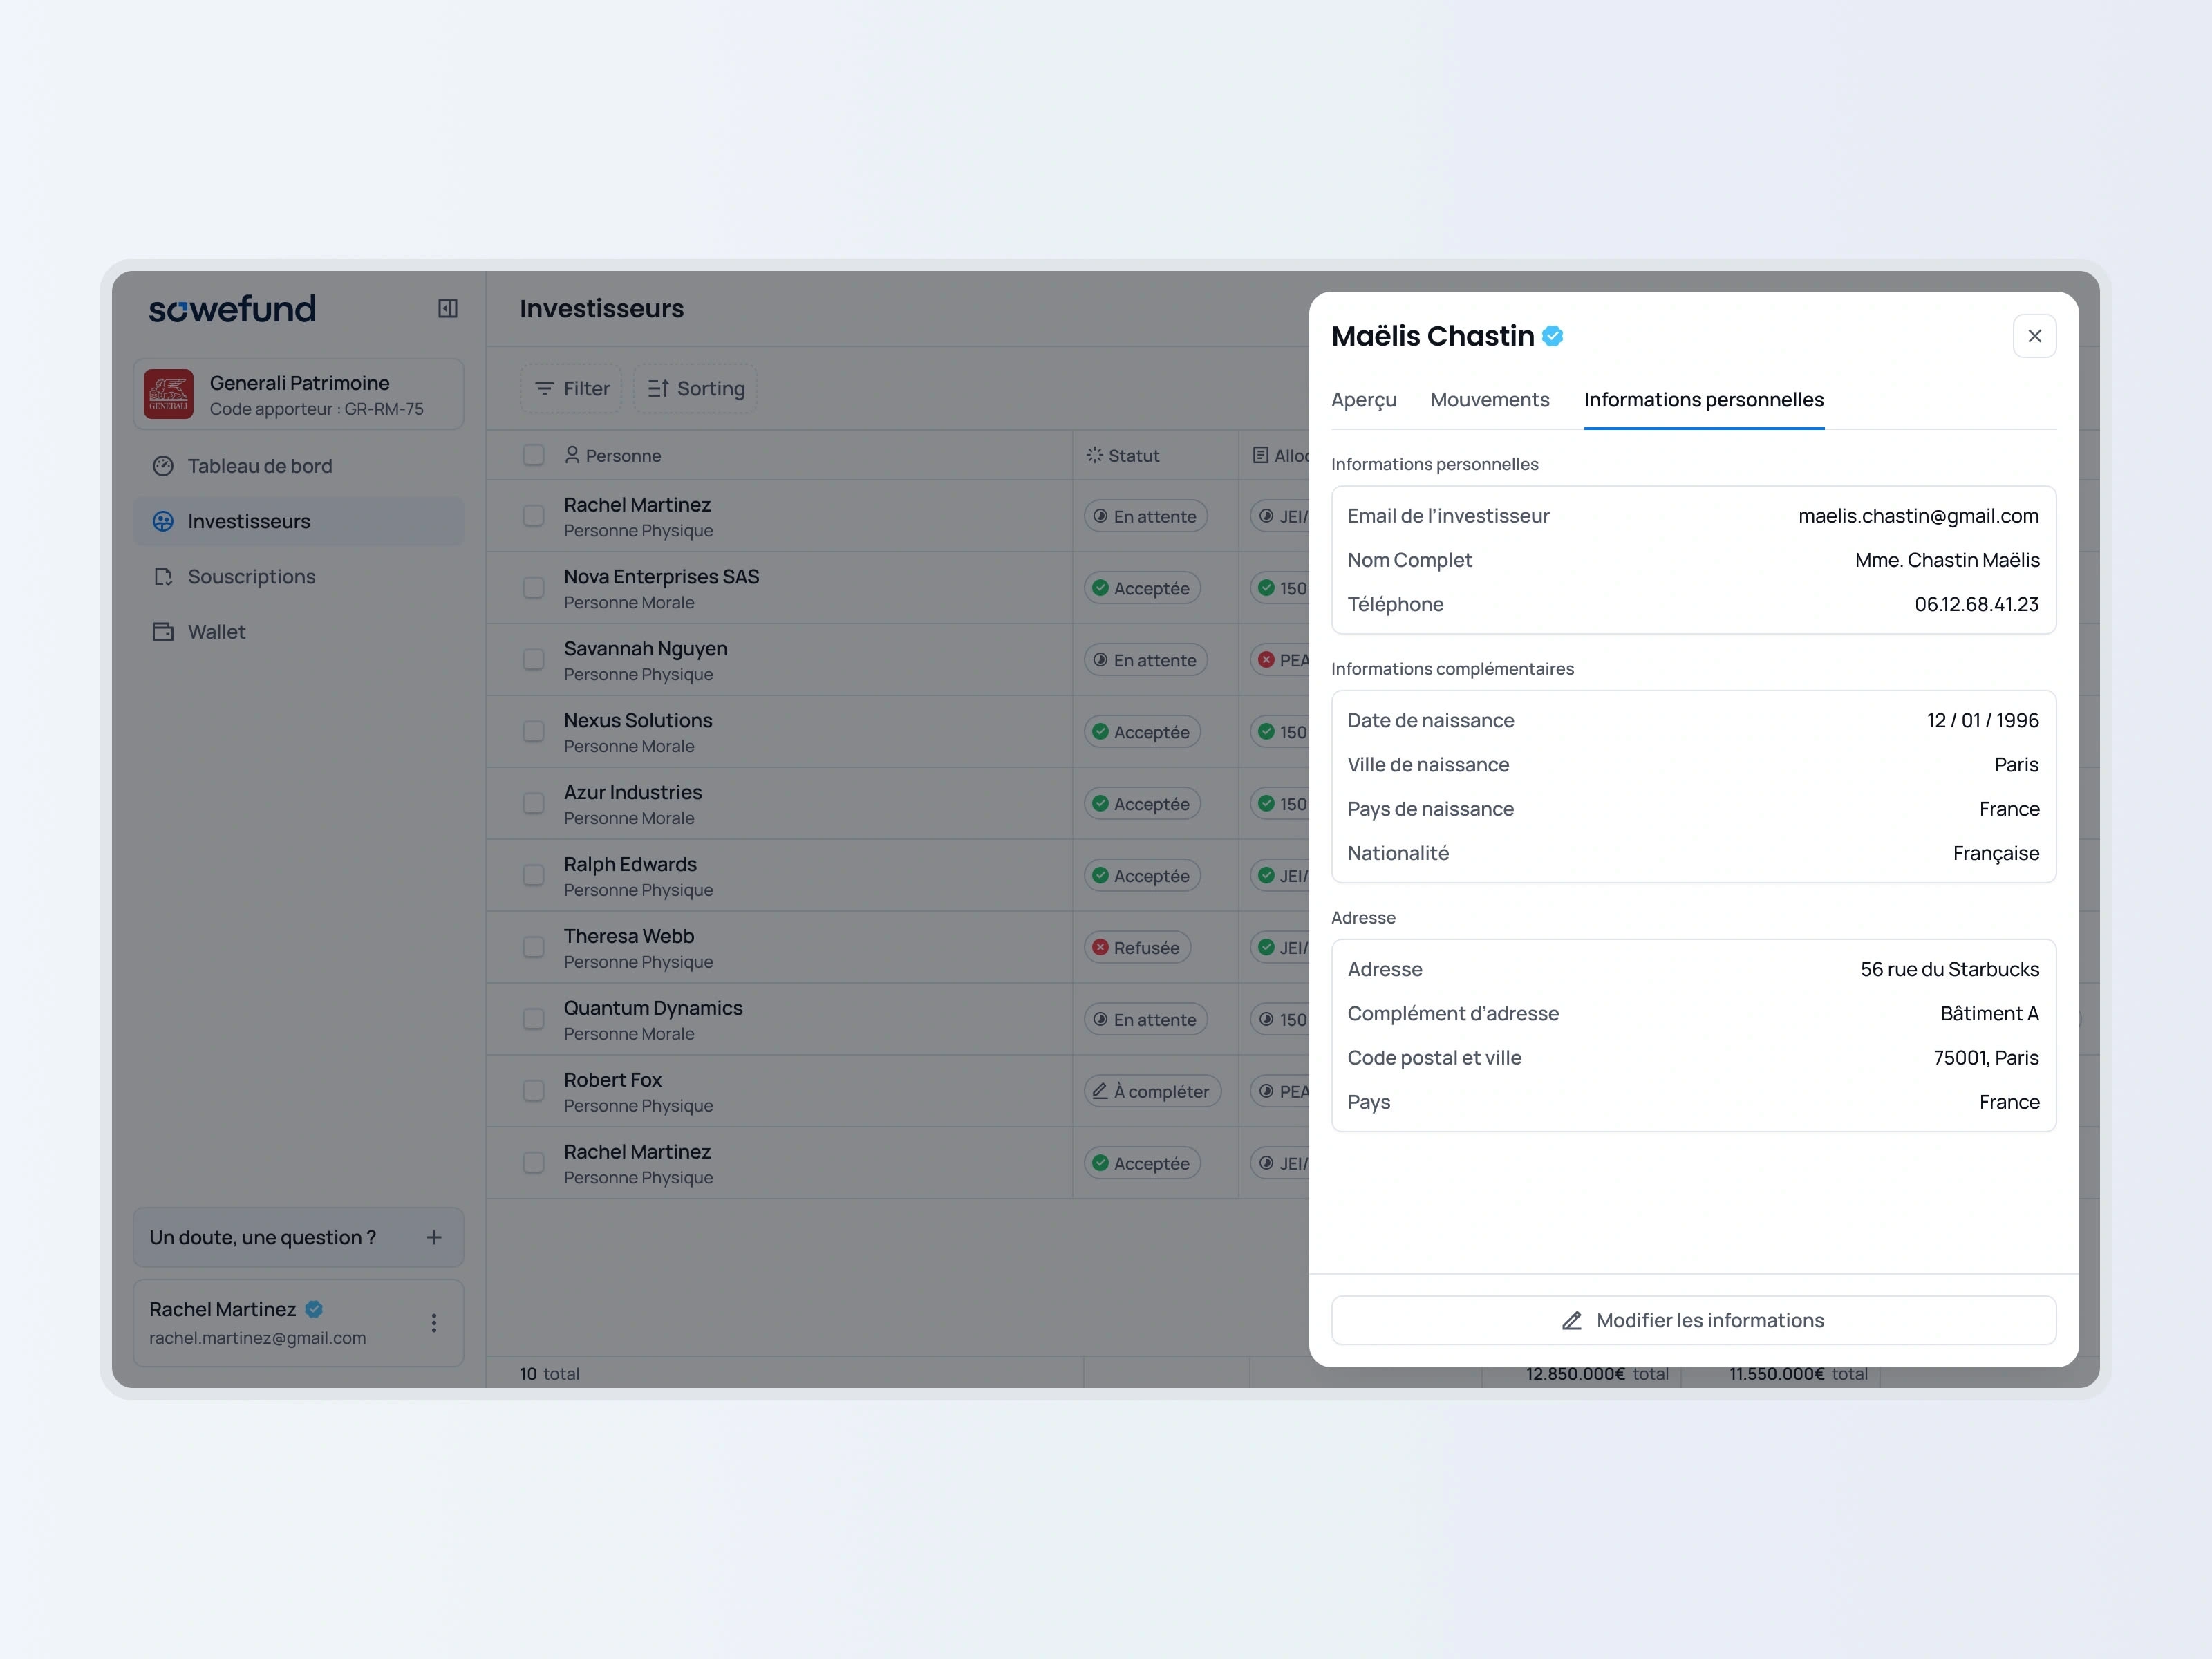
Task: Open the Sorting options
Action: pyautogui.click(x=696, y=388)
